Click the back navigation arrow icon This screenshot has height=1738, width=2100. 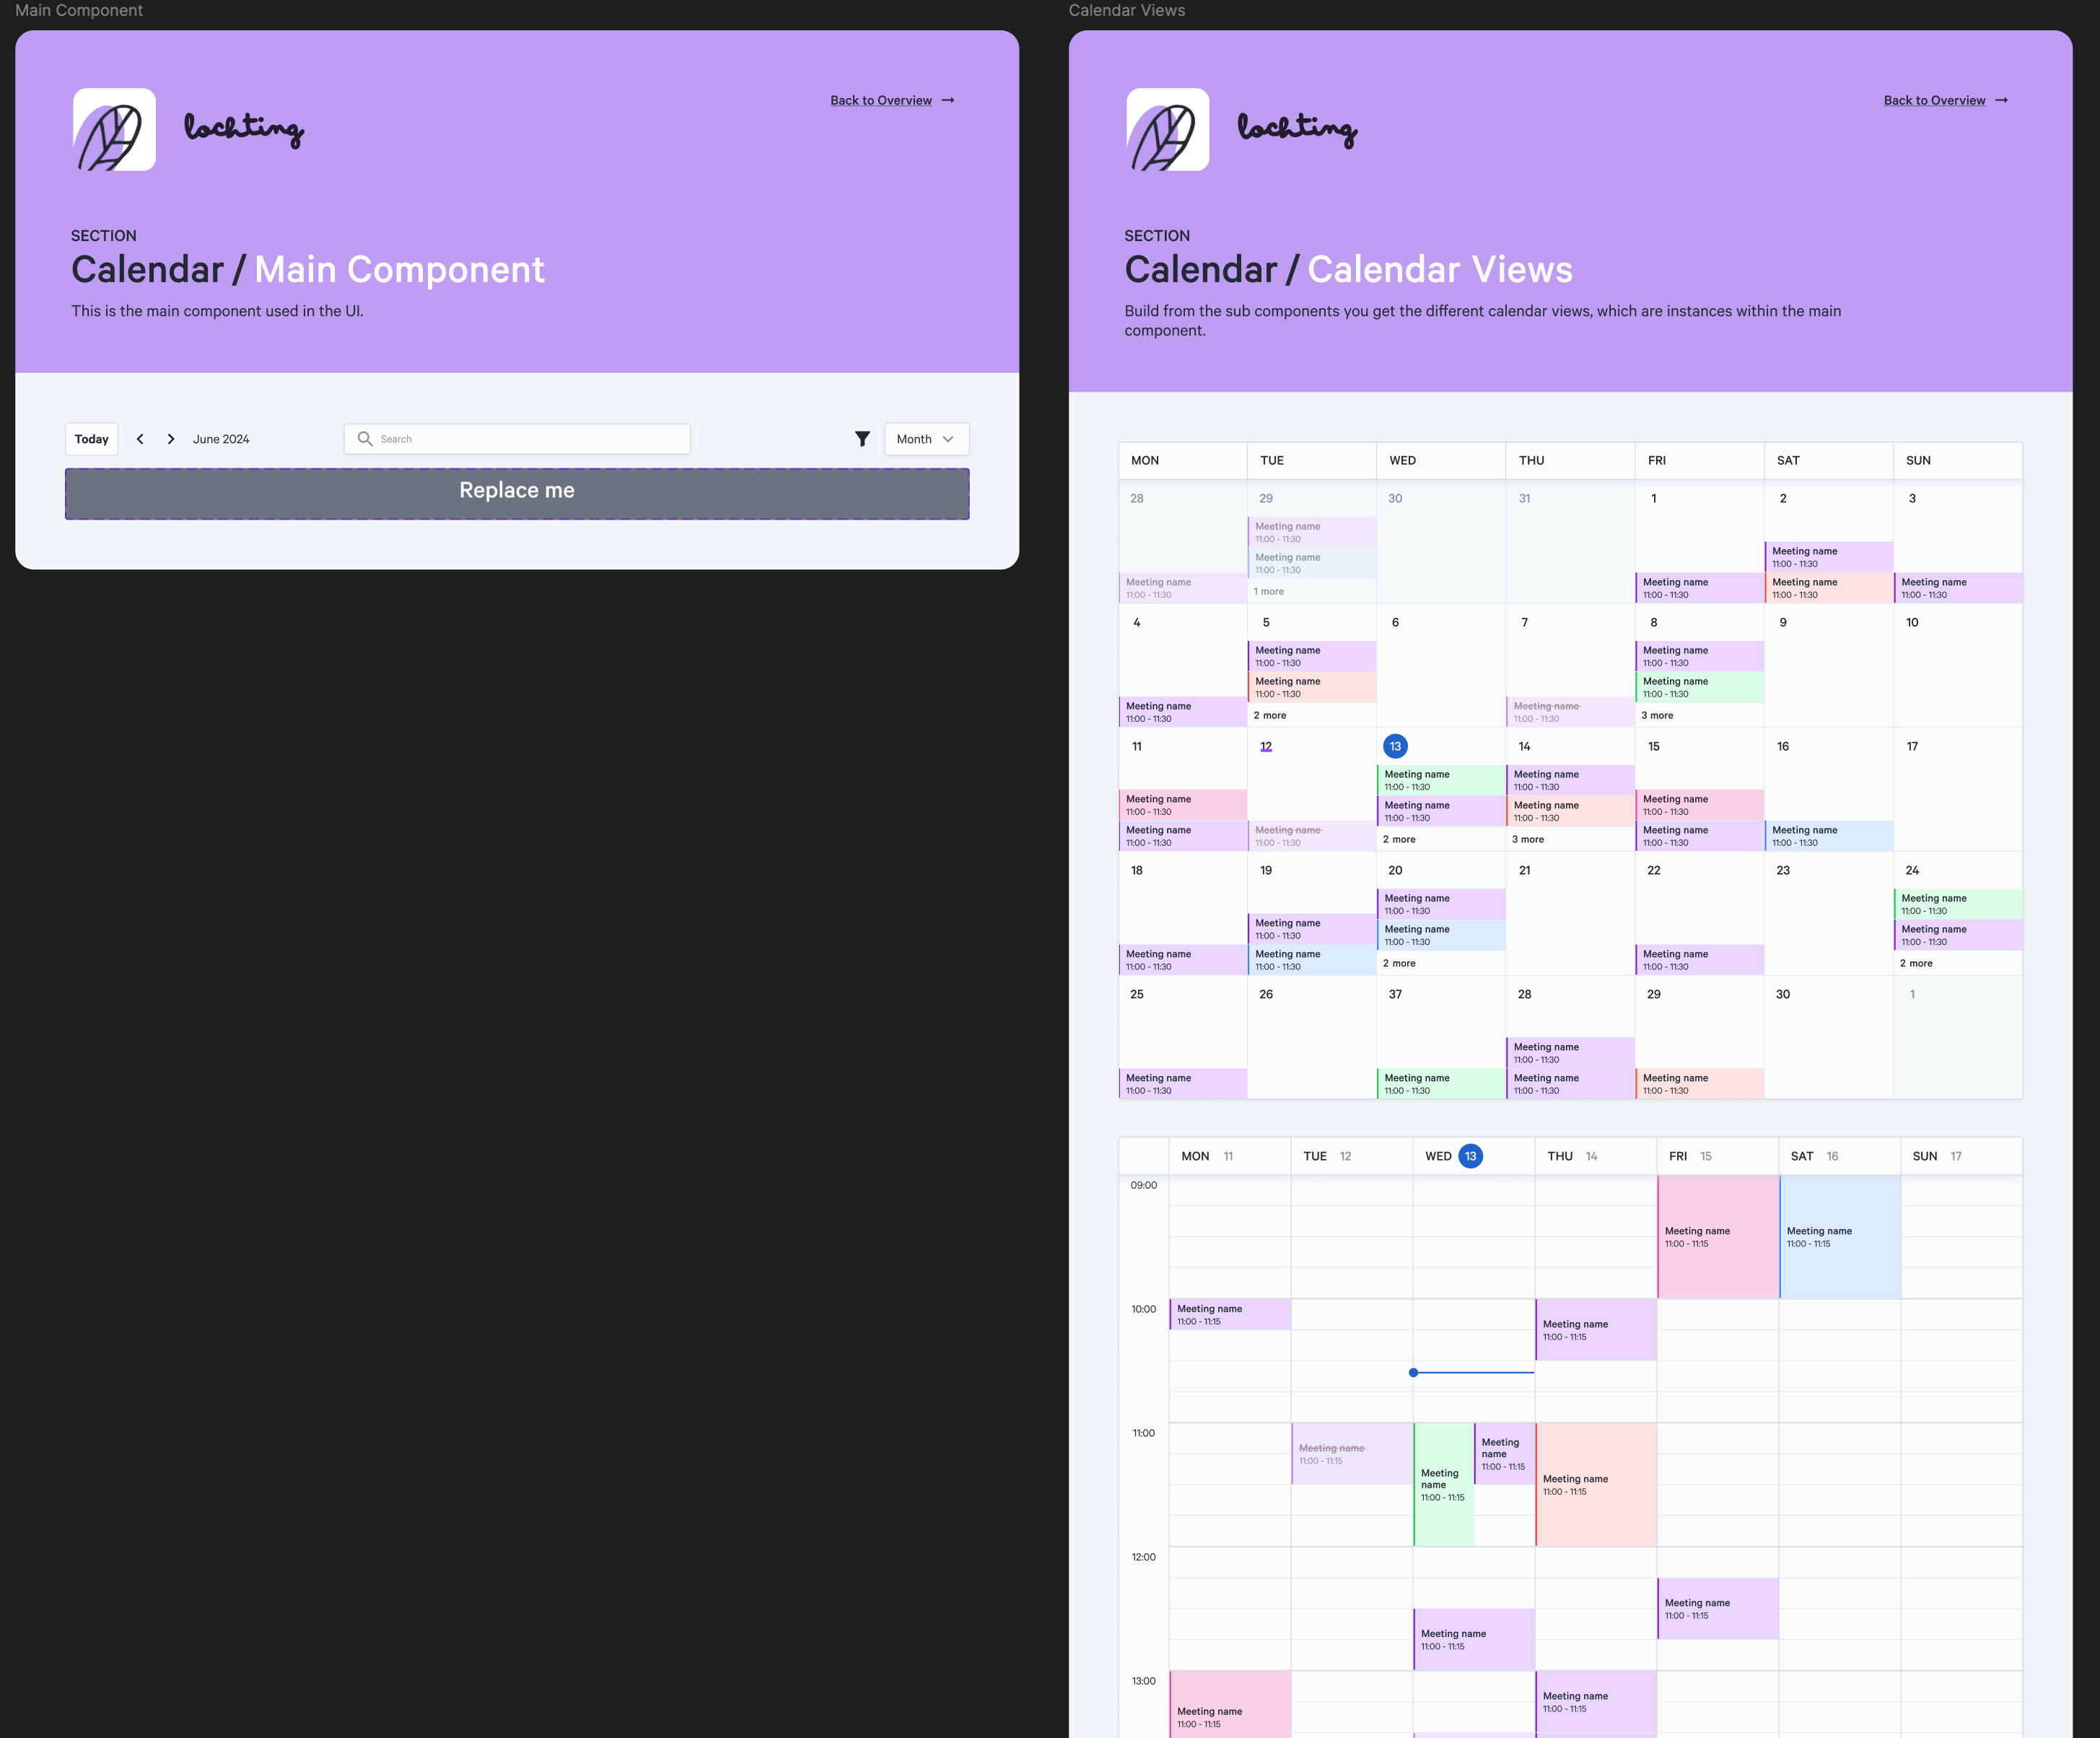click(139, 438)
